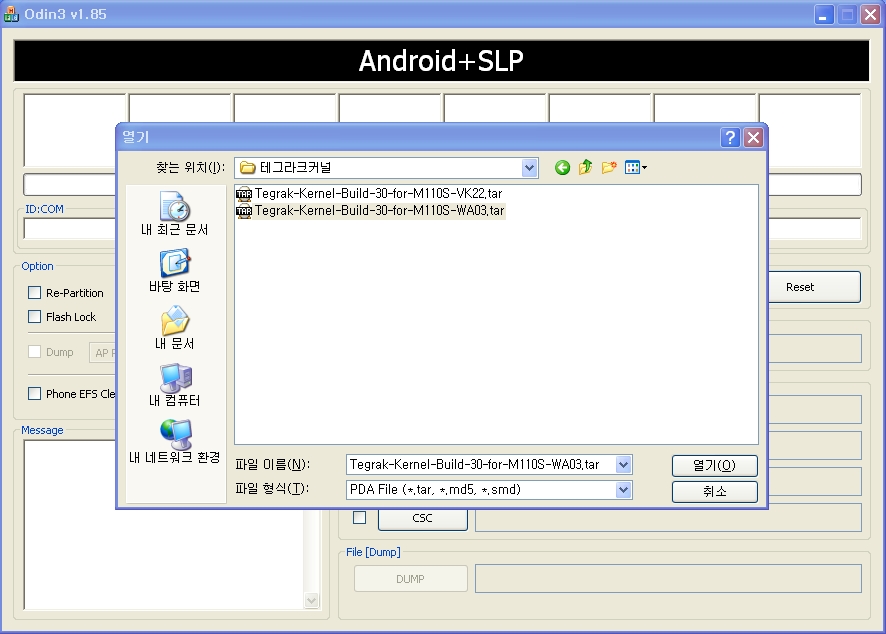Go to 바탕 화면 (Desktop) shortcut
Screen dimensions: 886x634
tap(175, 271)
